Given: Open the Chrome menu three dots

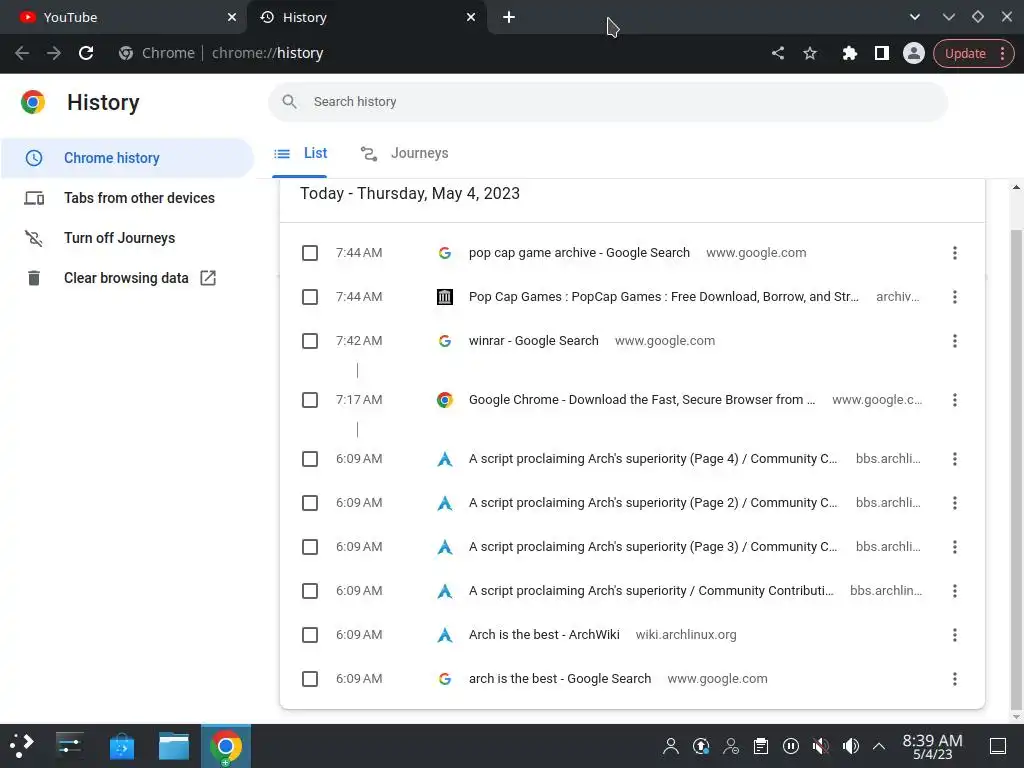Looking at the screenshot, I should [1002, 54].
